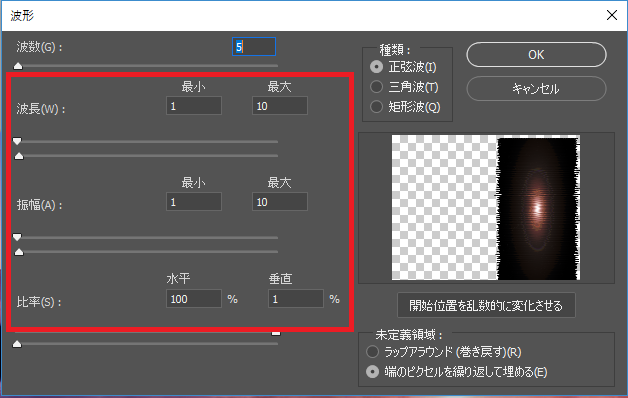Click the 比率 水平 percentage field
Screen dimensions: 628x398
tap(194, 299)
